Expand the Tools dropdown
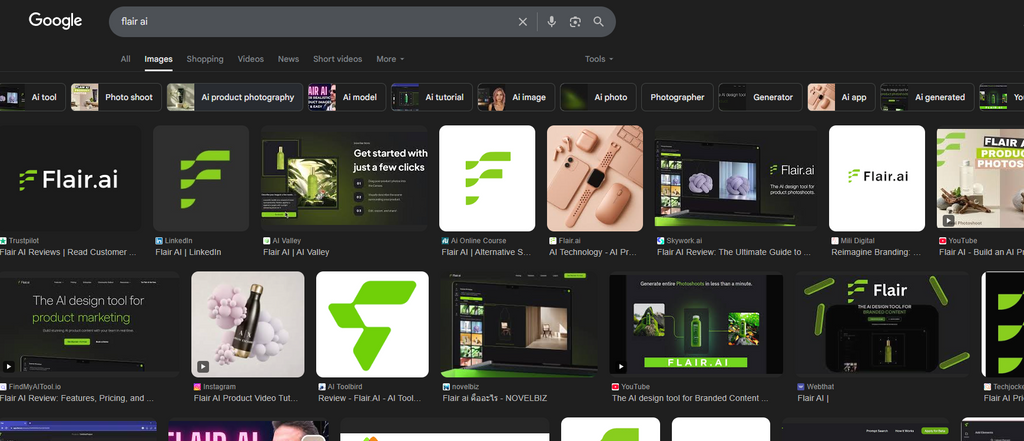1024x441 pixels. (x=599, y=59)
